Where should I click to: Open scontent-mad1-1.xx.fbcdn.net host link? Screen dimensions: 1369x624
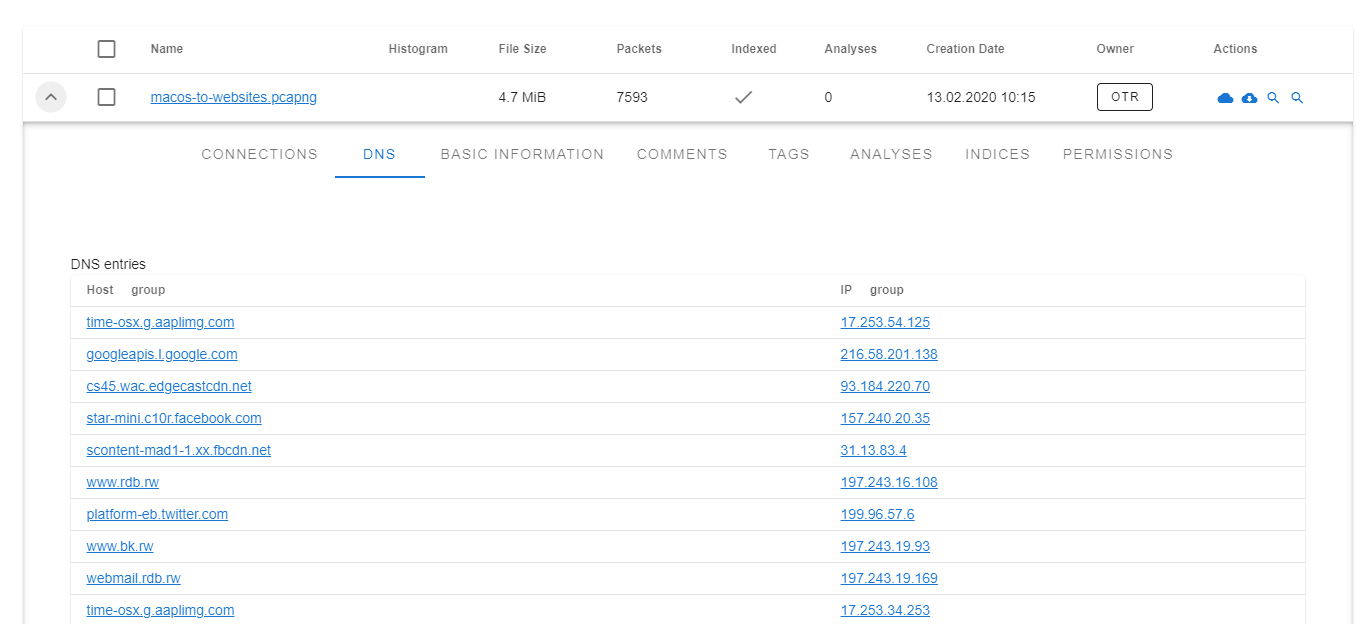pyautogui.click(x=179, y=451)
